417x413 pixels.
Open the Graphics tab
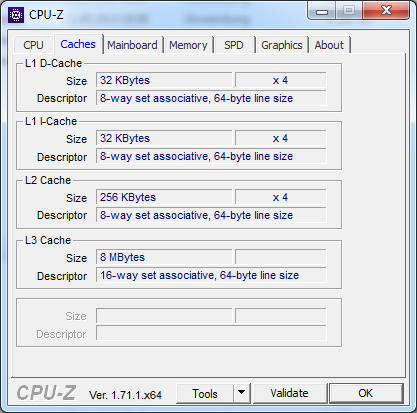coord(282,45)
